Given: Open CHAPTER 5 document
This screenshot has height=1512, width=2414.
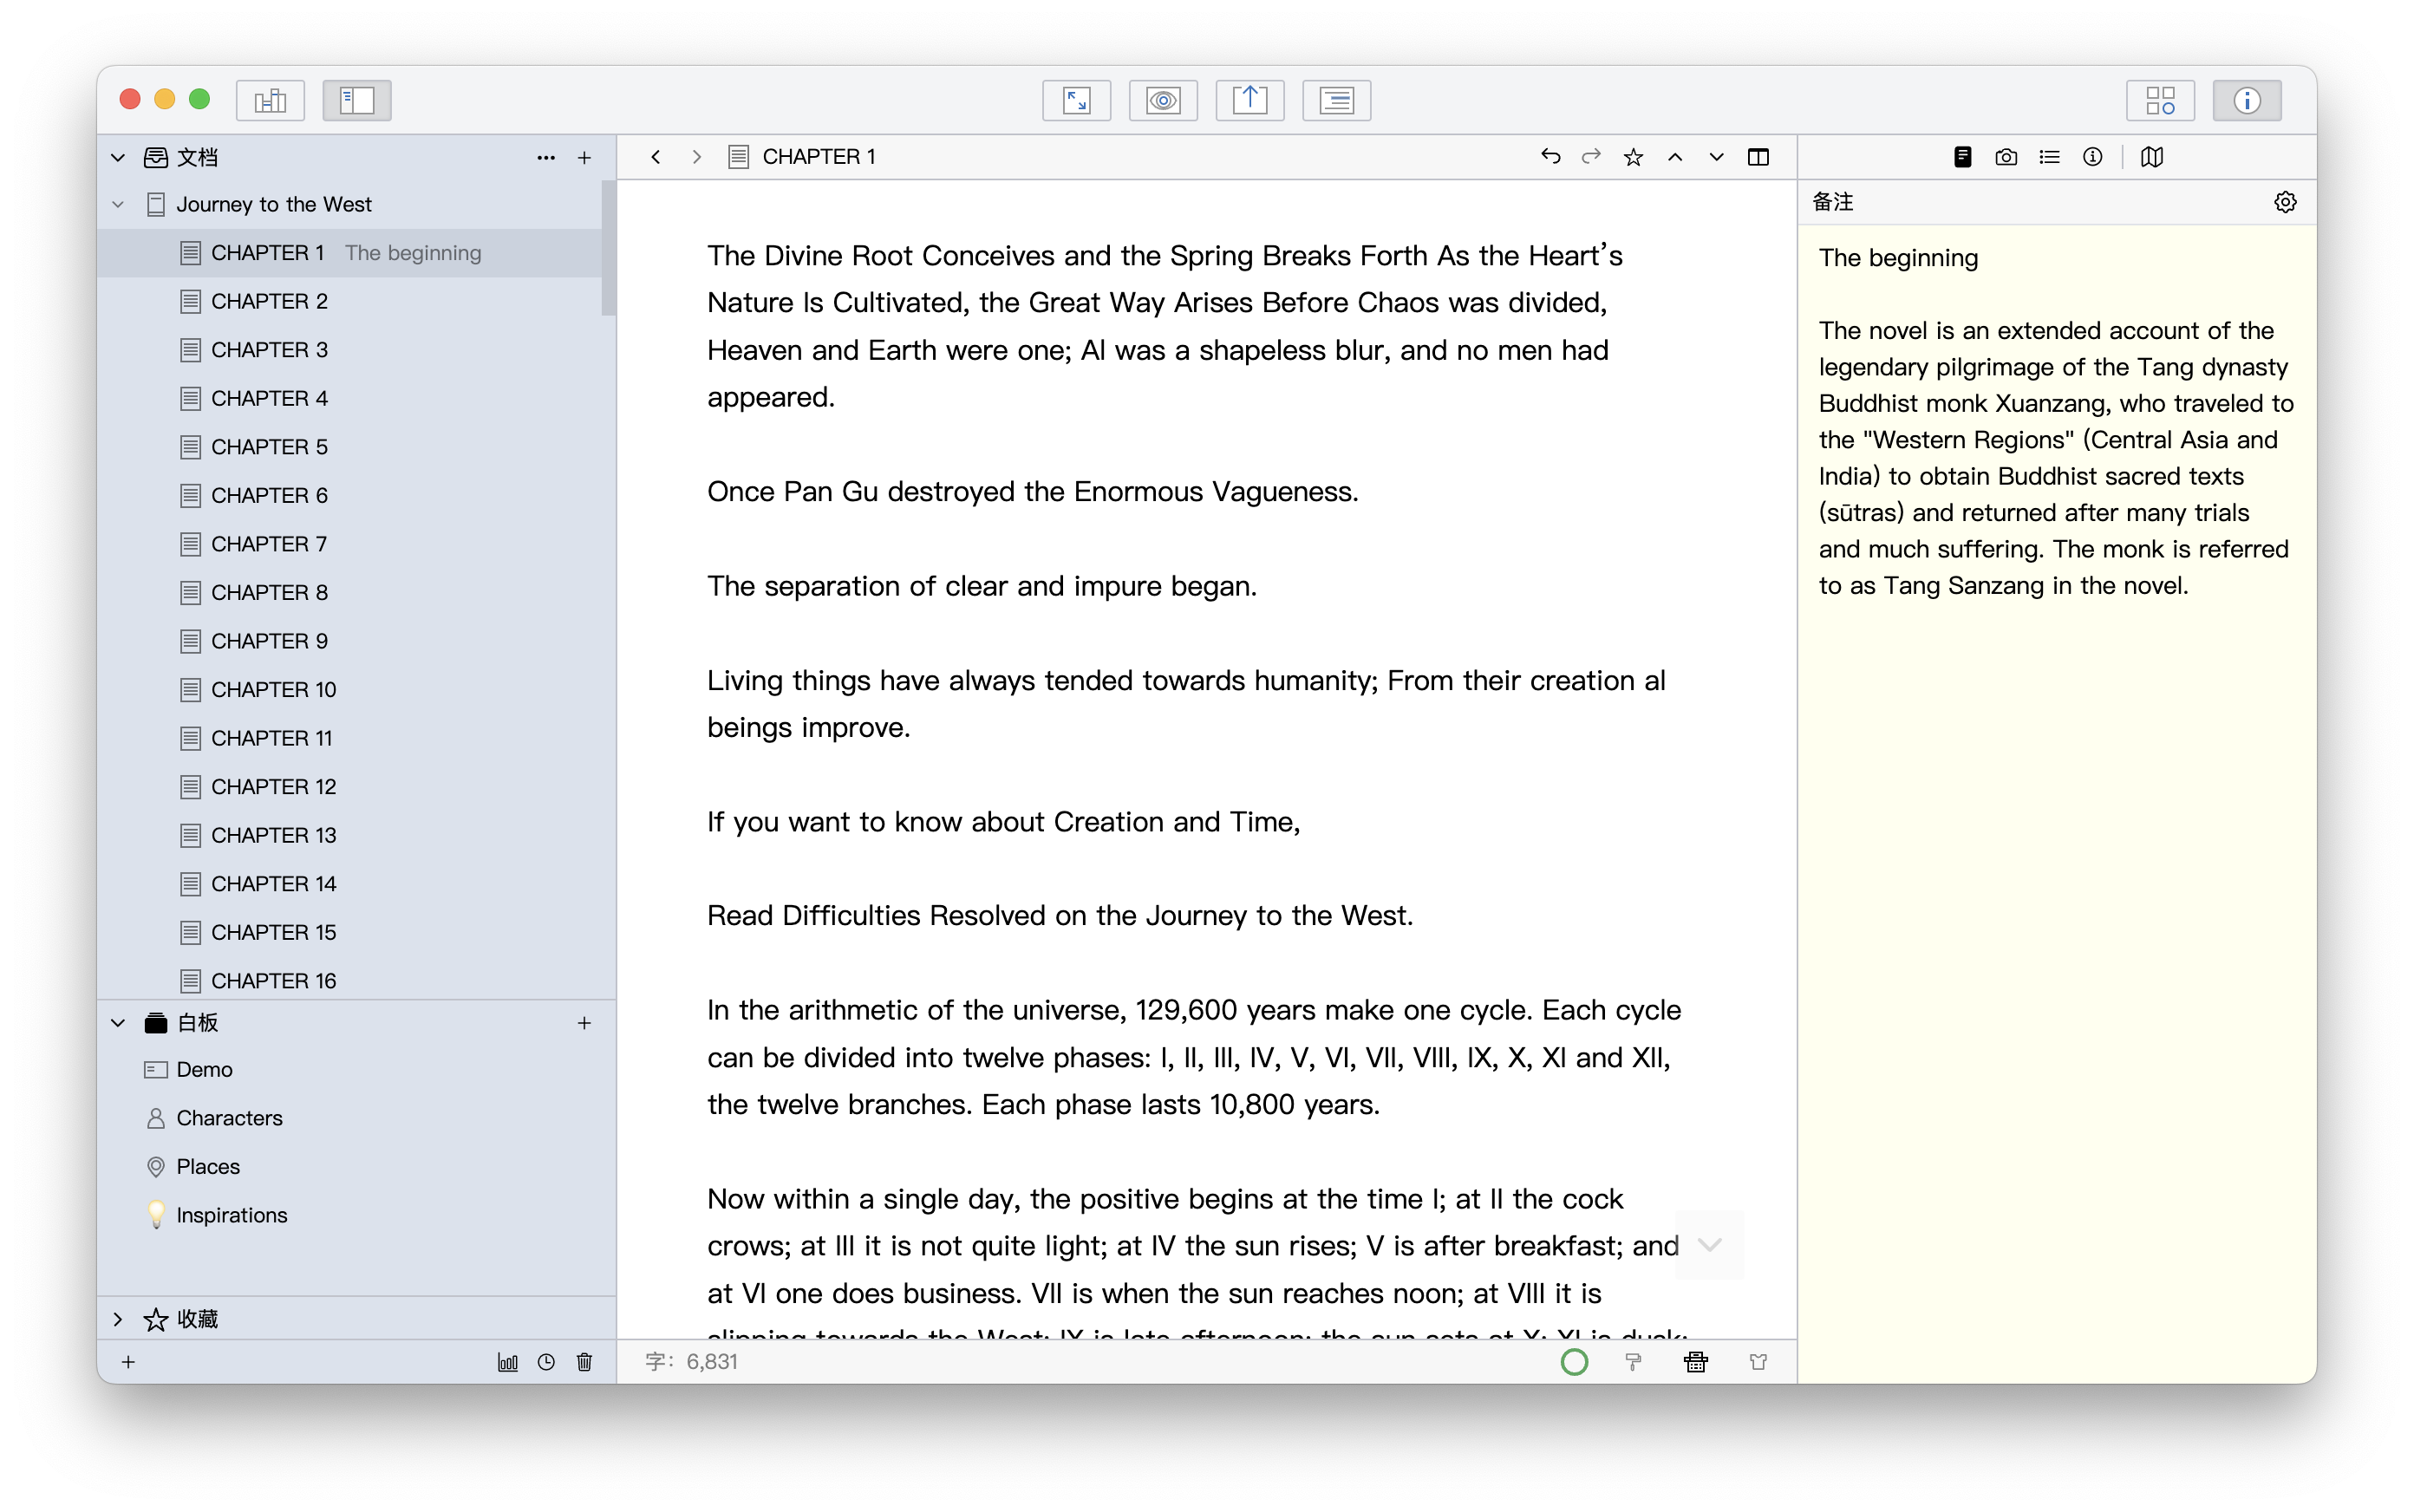Looking at the screenshot, I should pos(350,447).
